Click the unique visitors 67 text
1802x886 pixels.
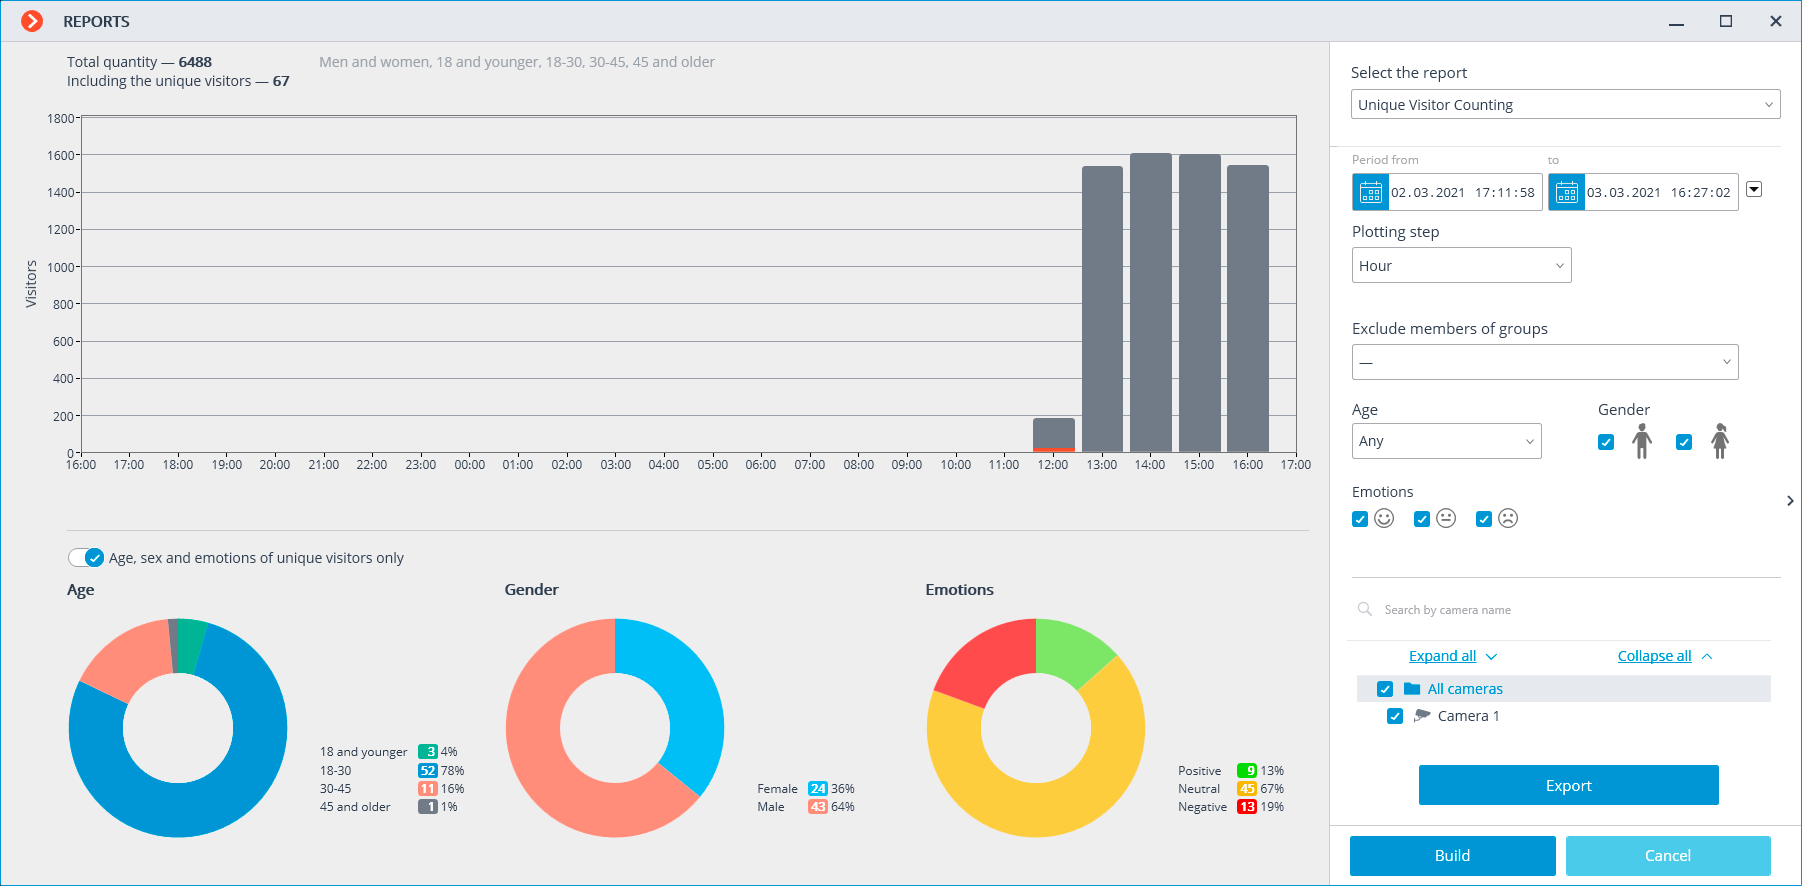178,81
